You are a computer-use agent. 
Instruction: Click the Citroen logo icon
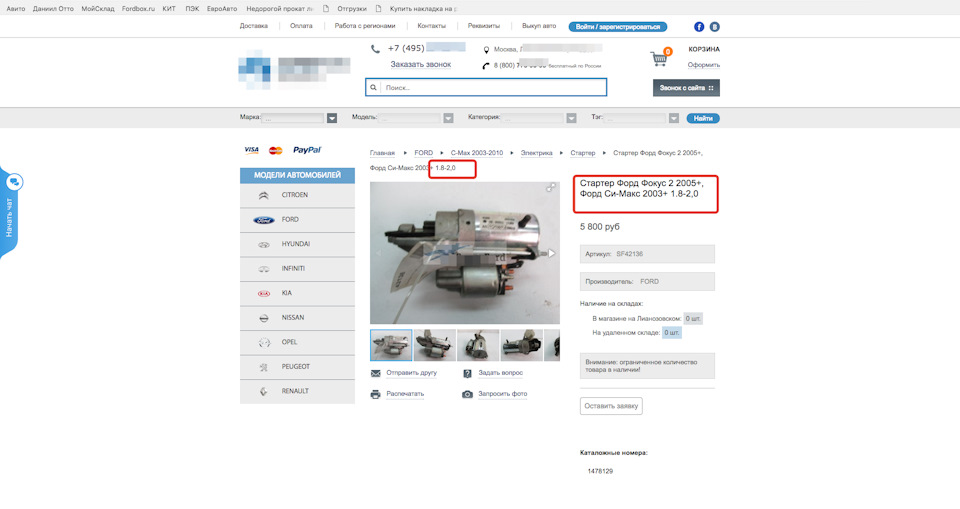pyautogui.click(x=263, y=195)
